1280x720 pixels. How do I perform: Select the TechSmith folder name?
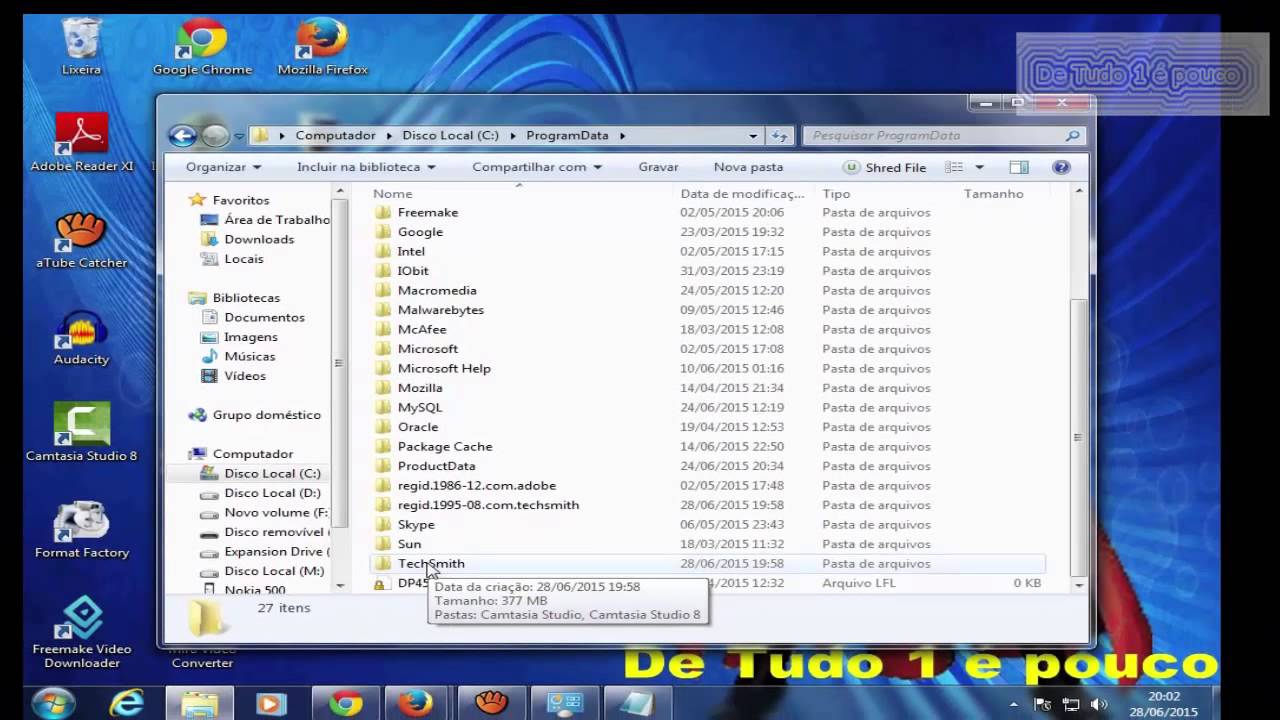(x=431, y=564)
